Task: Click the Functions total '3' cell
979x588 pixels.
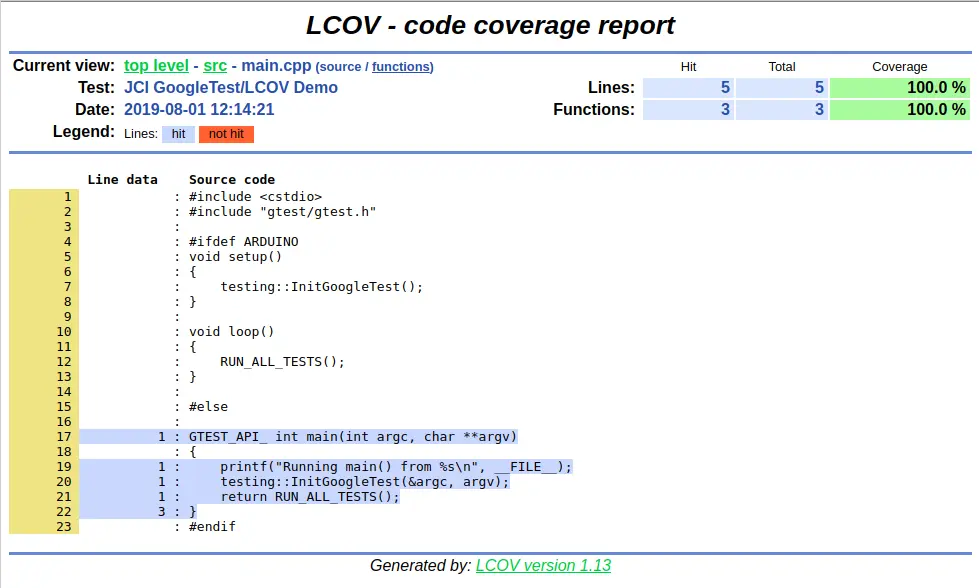Action: tap(782, 109)
